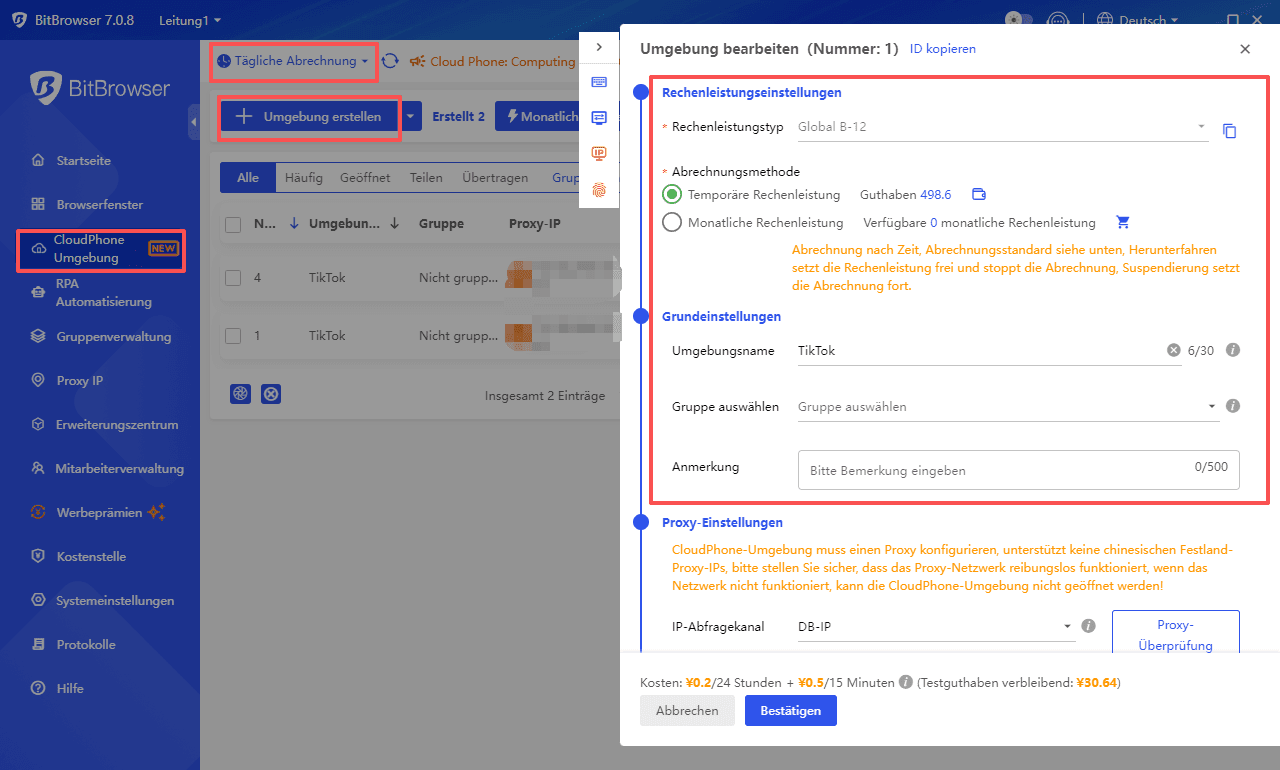Switch to the Geöffnet tab
Image resolution: width=1280 pixels, height=770 pixels.
(365, 177)
